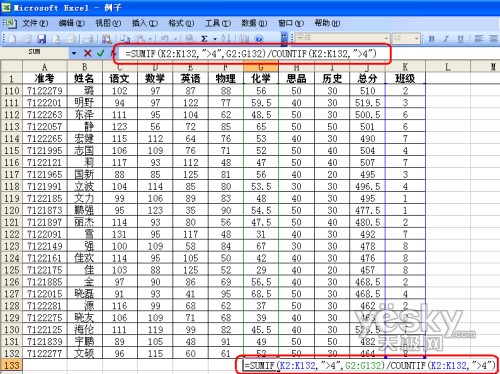Viewport: 500px width, 374px height.
Task: Click the 物理 header cell
Action: [226, 78]
